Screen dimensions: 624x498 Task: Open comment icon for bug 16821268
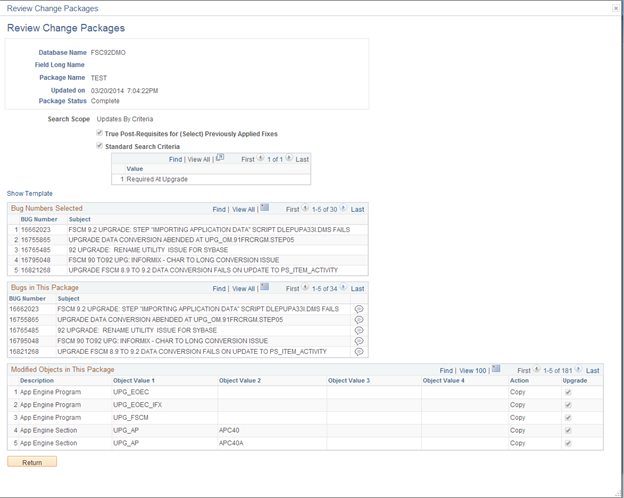(x=359, y=352)
